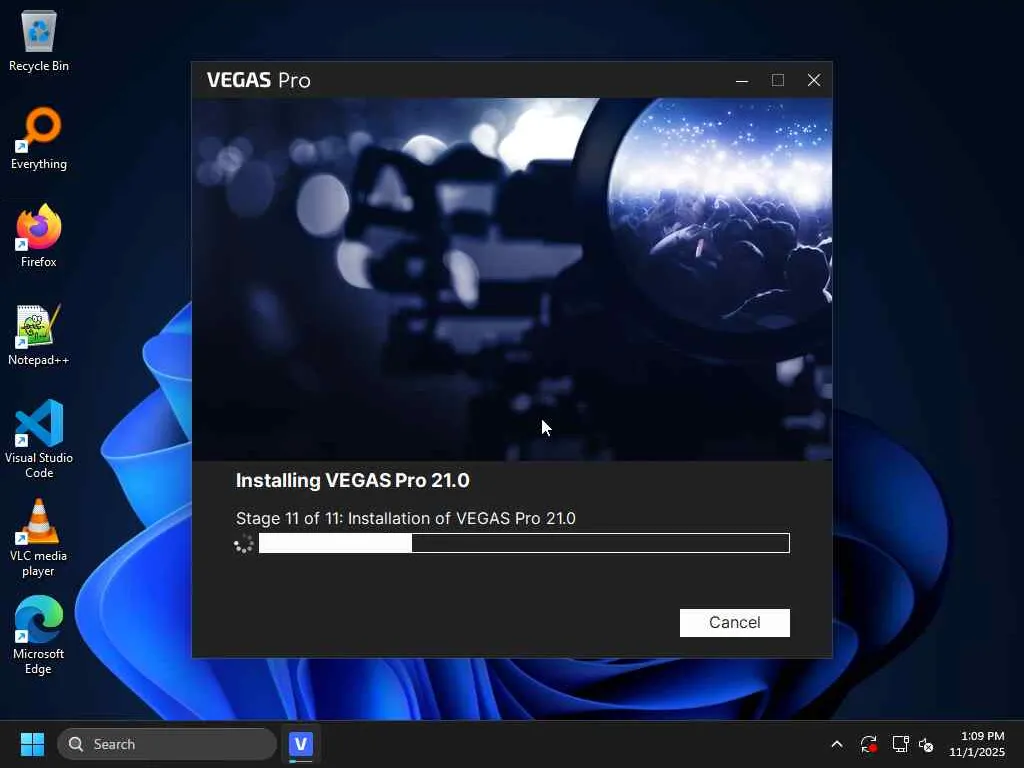Click the VEGAS Pro title logo
Screen dimensions: 1024x768
pyautogui.click(x=259, y=80)
